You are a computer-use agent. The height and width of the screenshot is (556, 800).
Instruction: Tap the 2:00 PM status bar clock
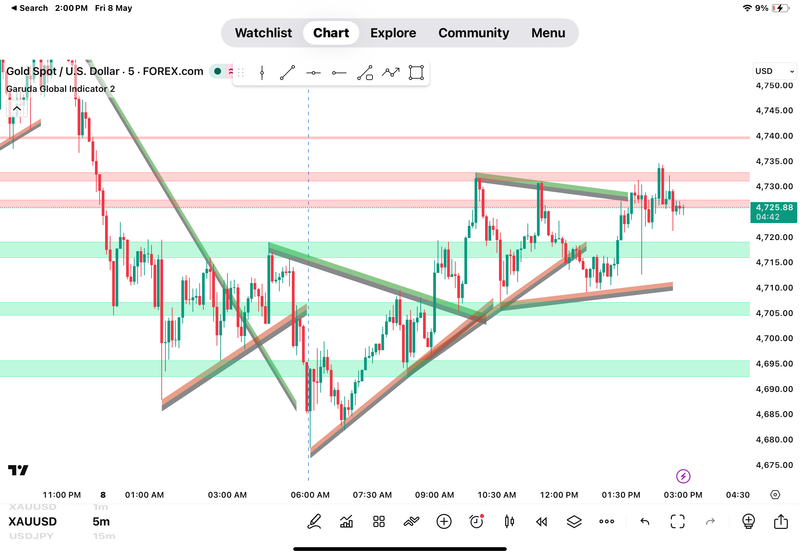[71, 8]
